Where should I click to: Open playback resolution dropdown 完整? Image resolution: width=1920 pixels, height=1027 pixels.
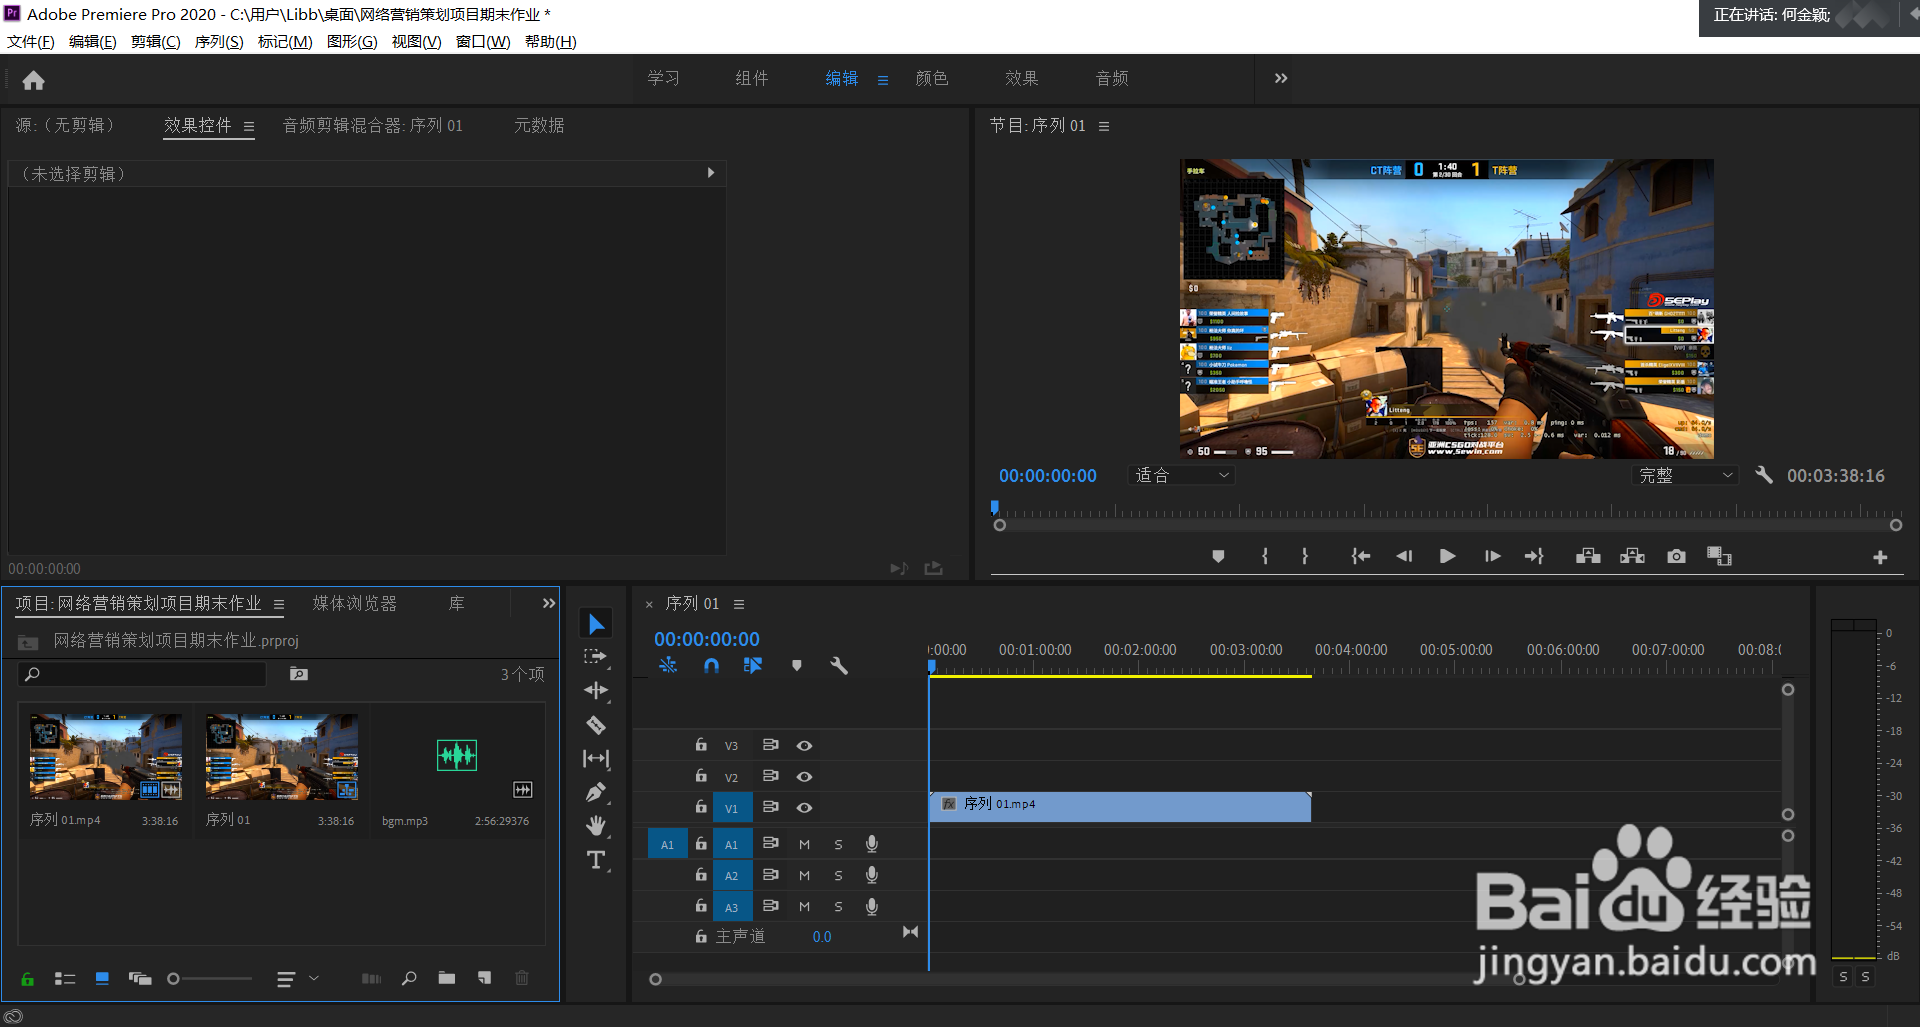(x=1685, y=476)
